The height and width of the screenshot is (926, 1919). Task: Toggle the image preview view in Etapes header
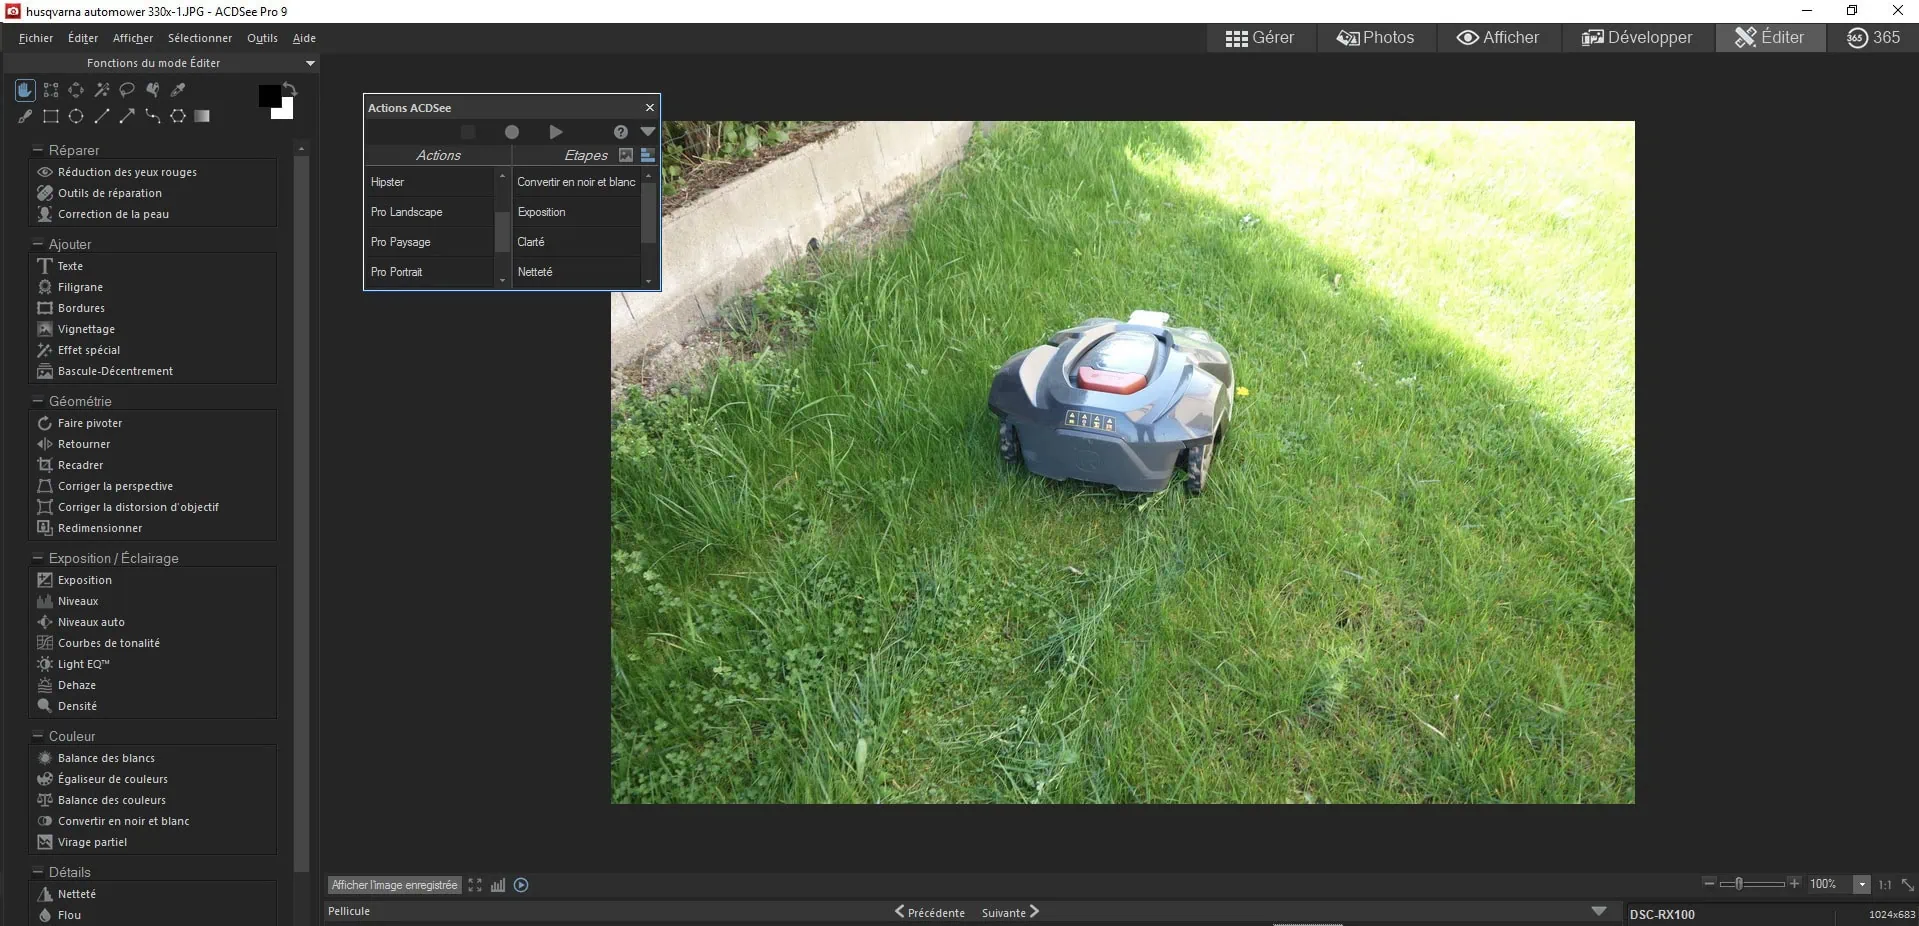pyautogui.click(x=626, y=155)
